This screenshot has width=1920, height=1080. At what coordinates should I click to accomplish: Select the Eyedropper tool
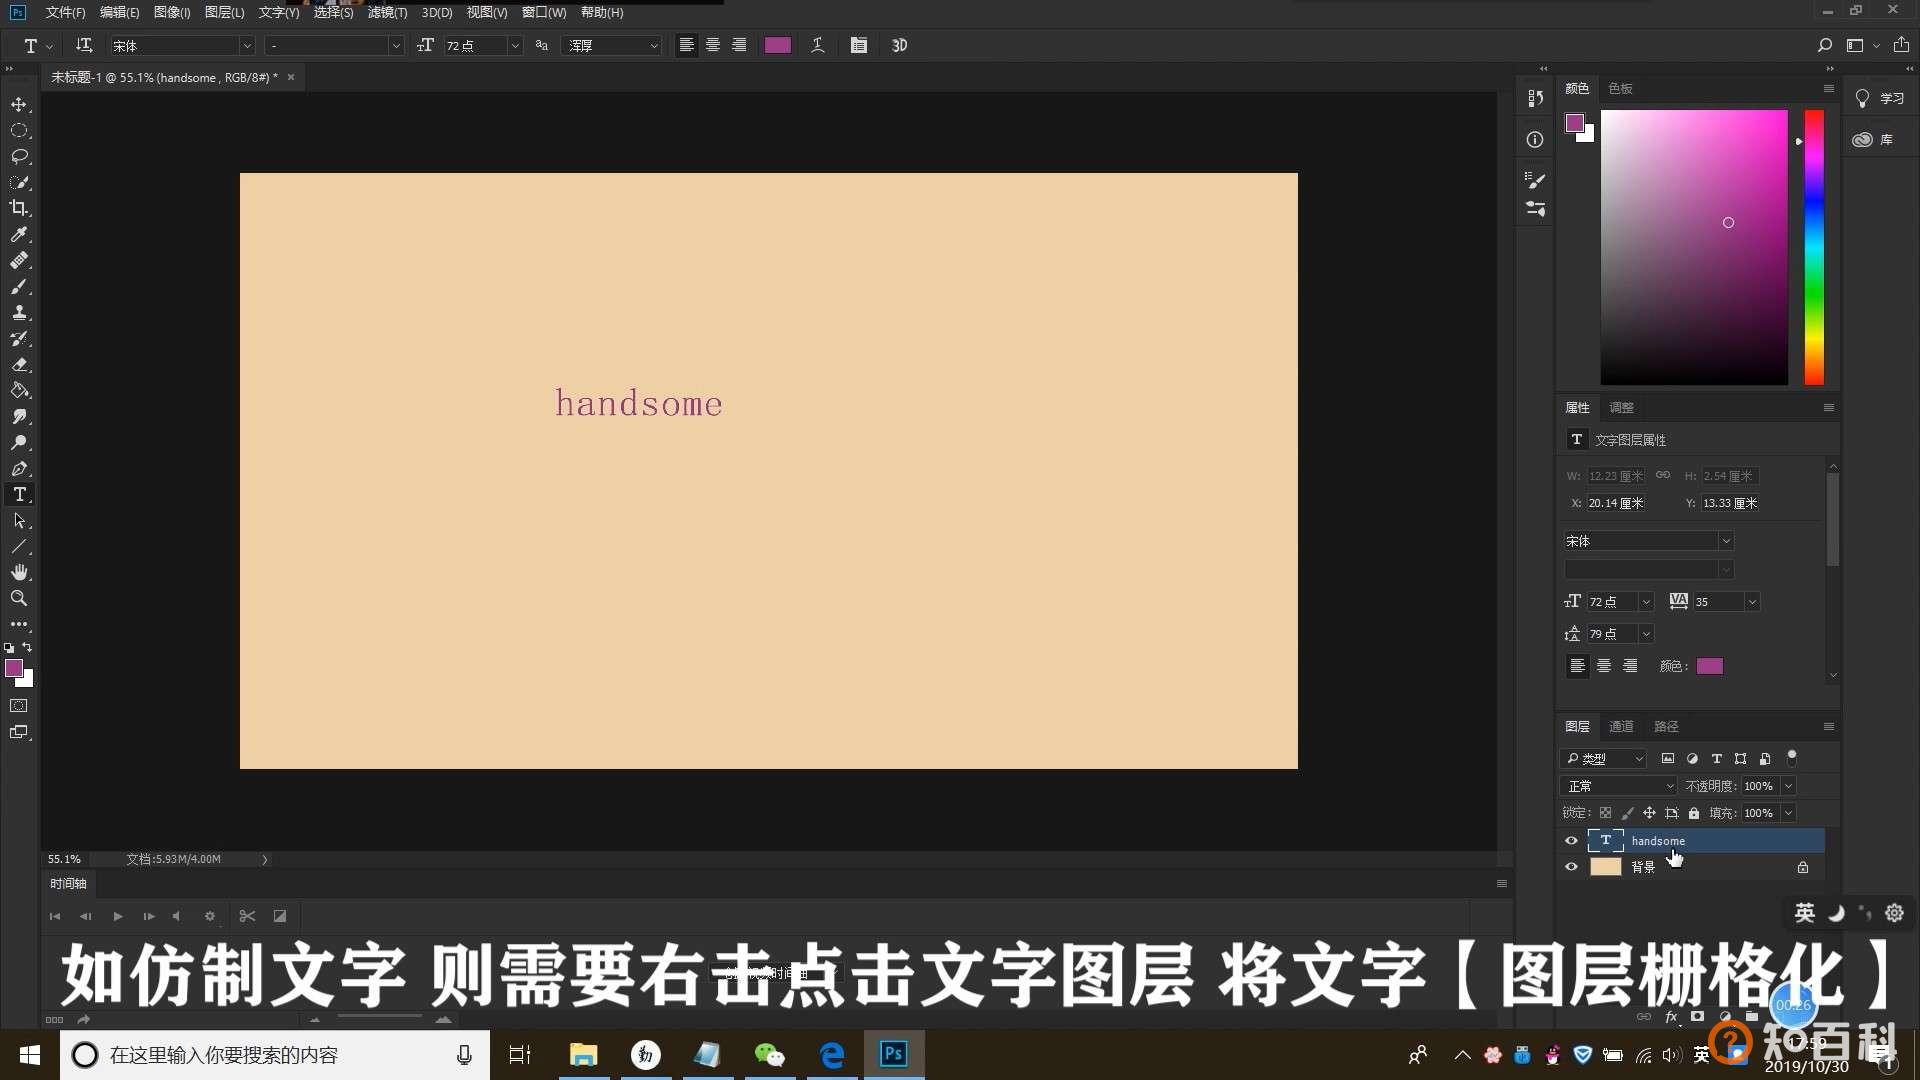pyautogui.click(x=19, y=234)
